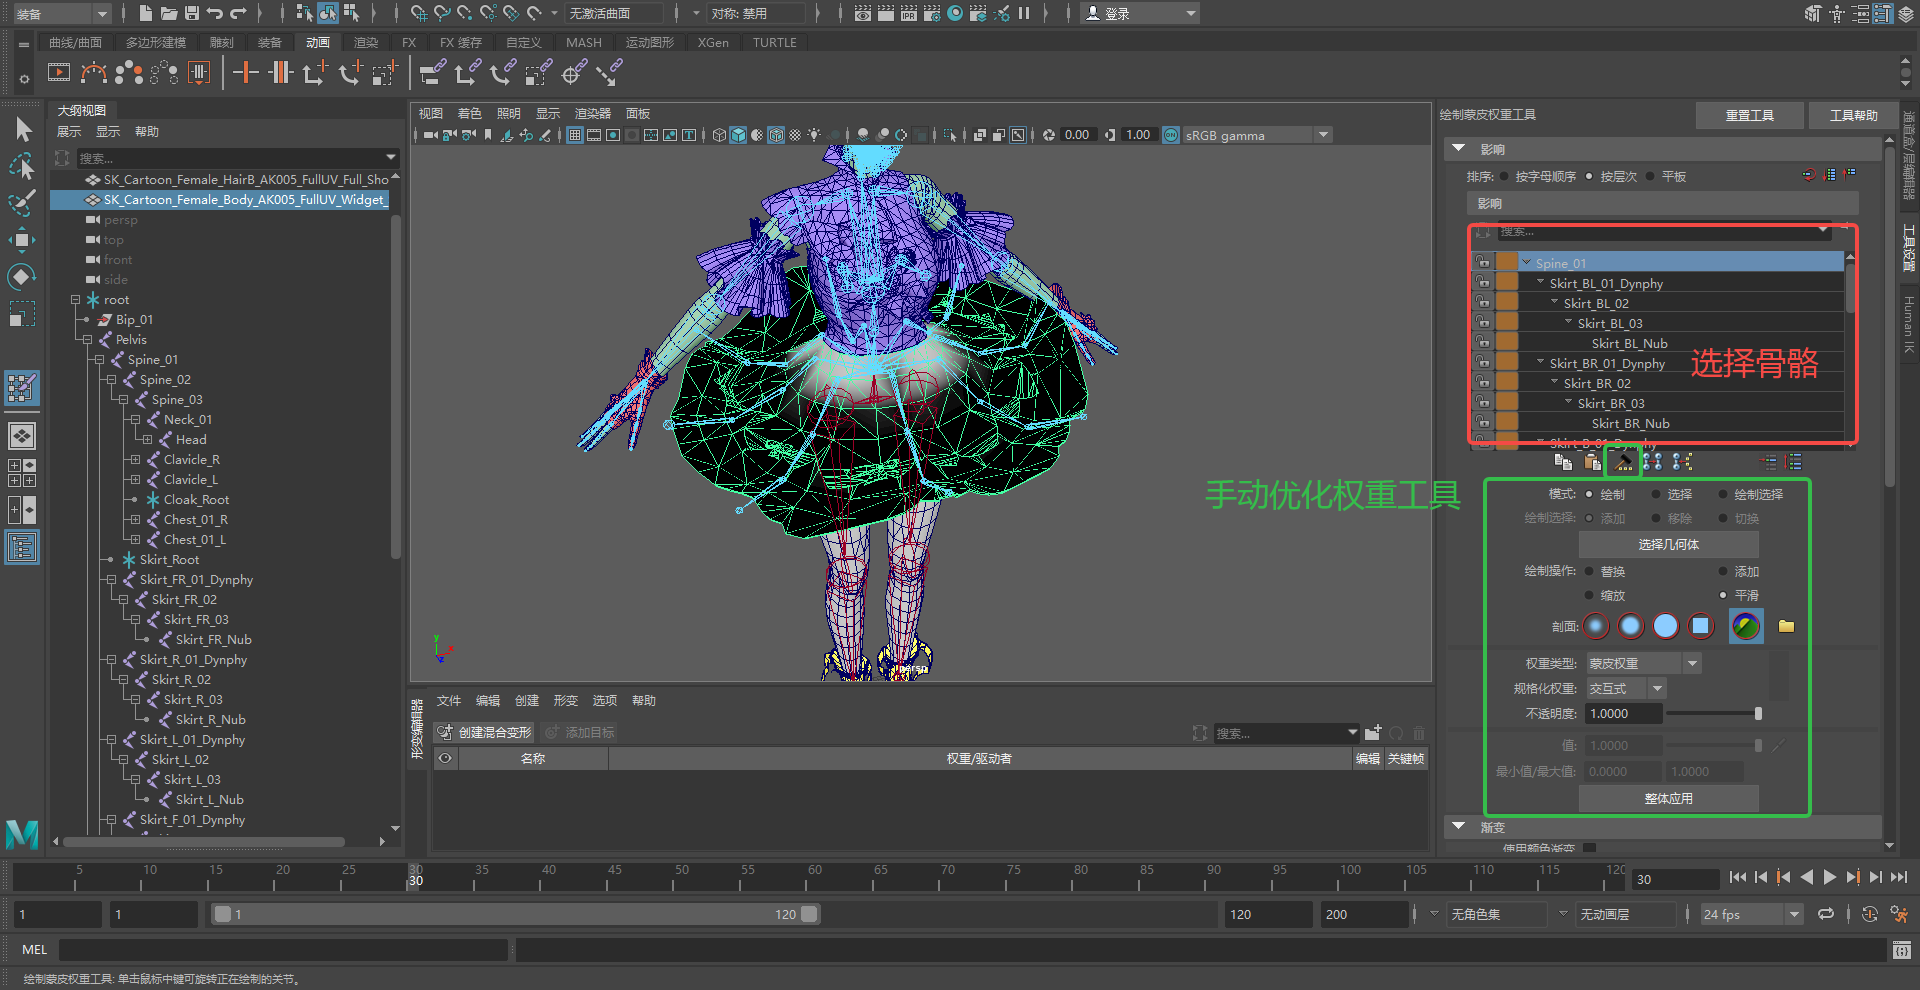Screen dimensions: 1920x990
Task: Click the Set Key orange cross shelf icon
Action: (x=246, y=72)
